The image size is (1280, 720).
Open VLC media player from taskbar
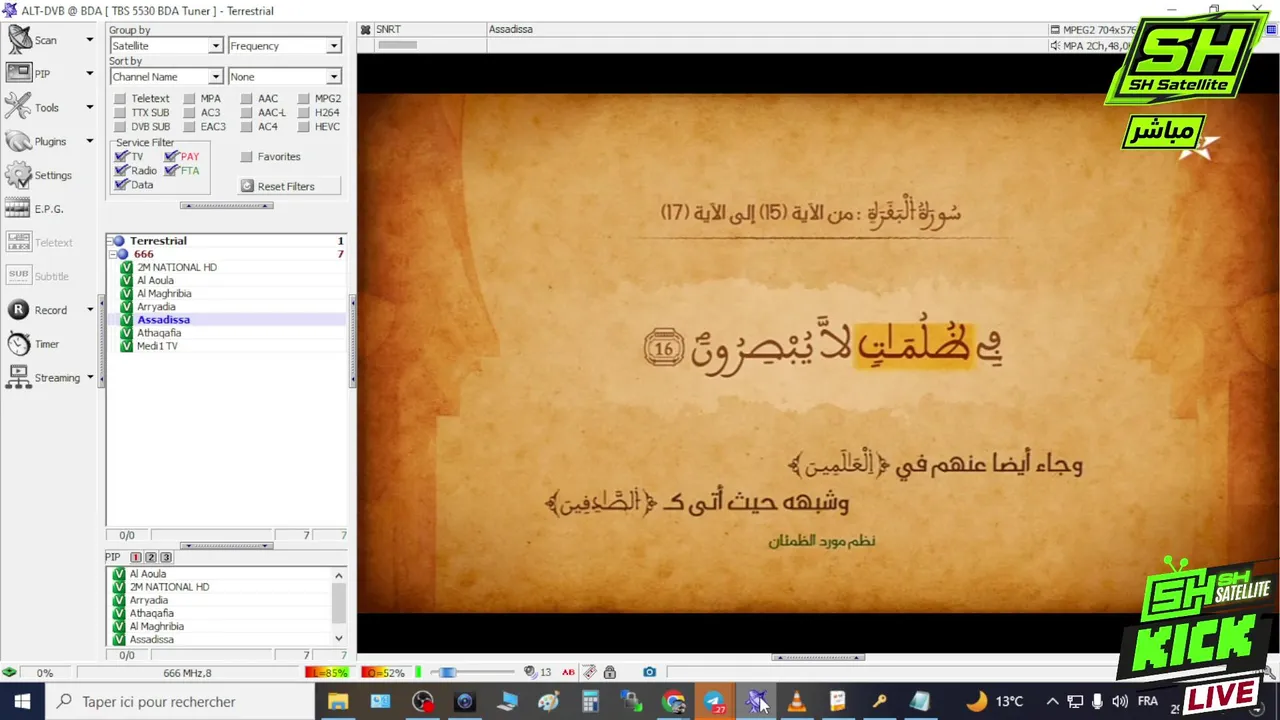click(x=796, y=702)
